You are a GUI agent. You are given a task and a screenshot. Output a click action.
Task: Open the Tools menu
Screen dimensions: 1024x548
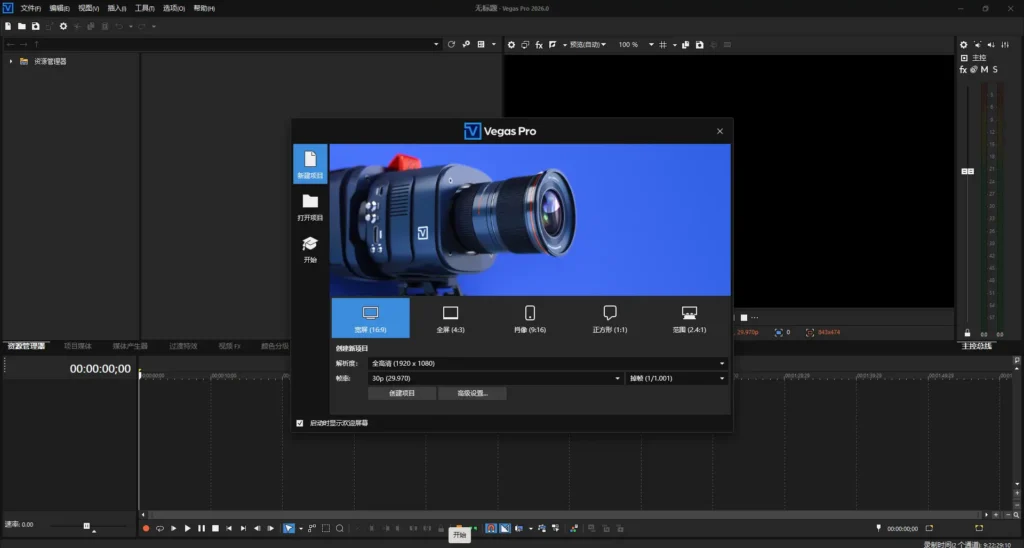pyautogui.click(x=144, y=8)
